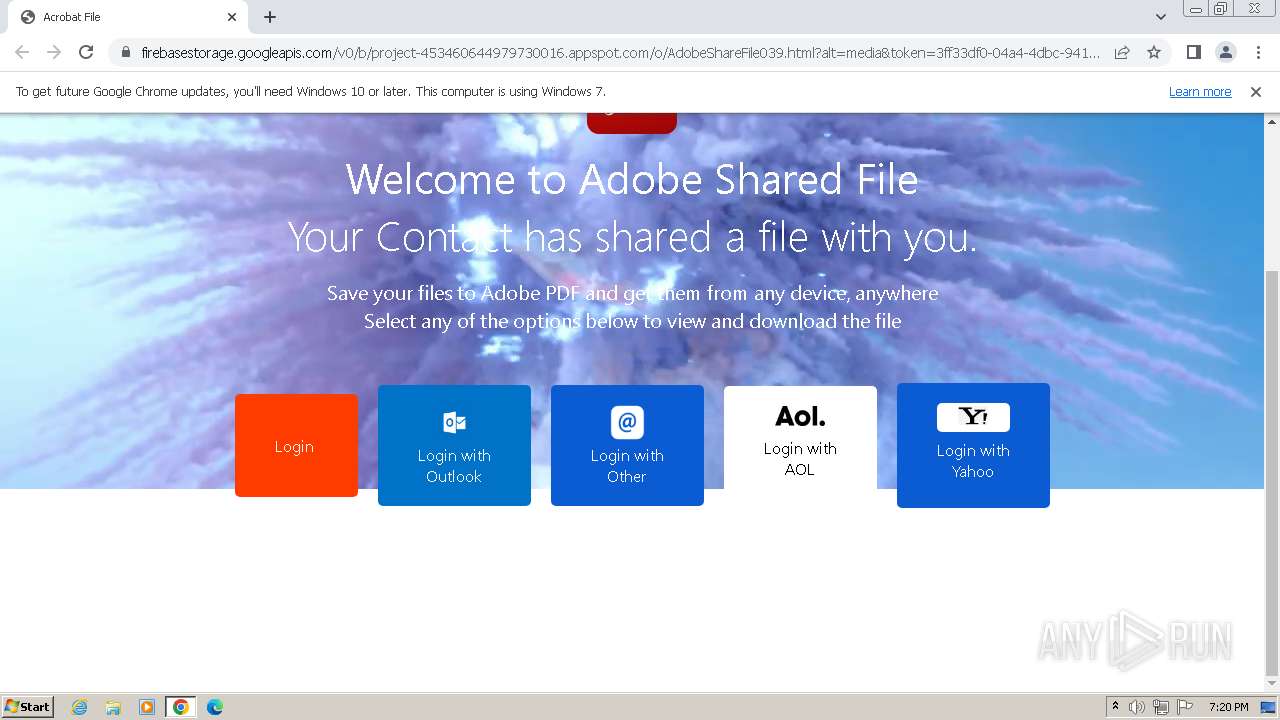Image resolution: width=1280 pixels, height=720 pixels.
Task: Show hidden system tray icons
Action: click(x=1115, y=707)
